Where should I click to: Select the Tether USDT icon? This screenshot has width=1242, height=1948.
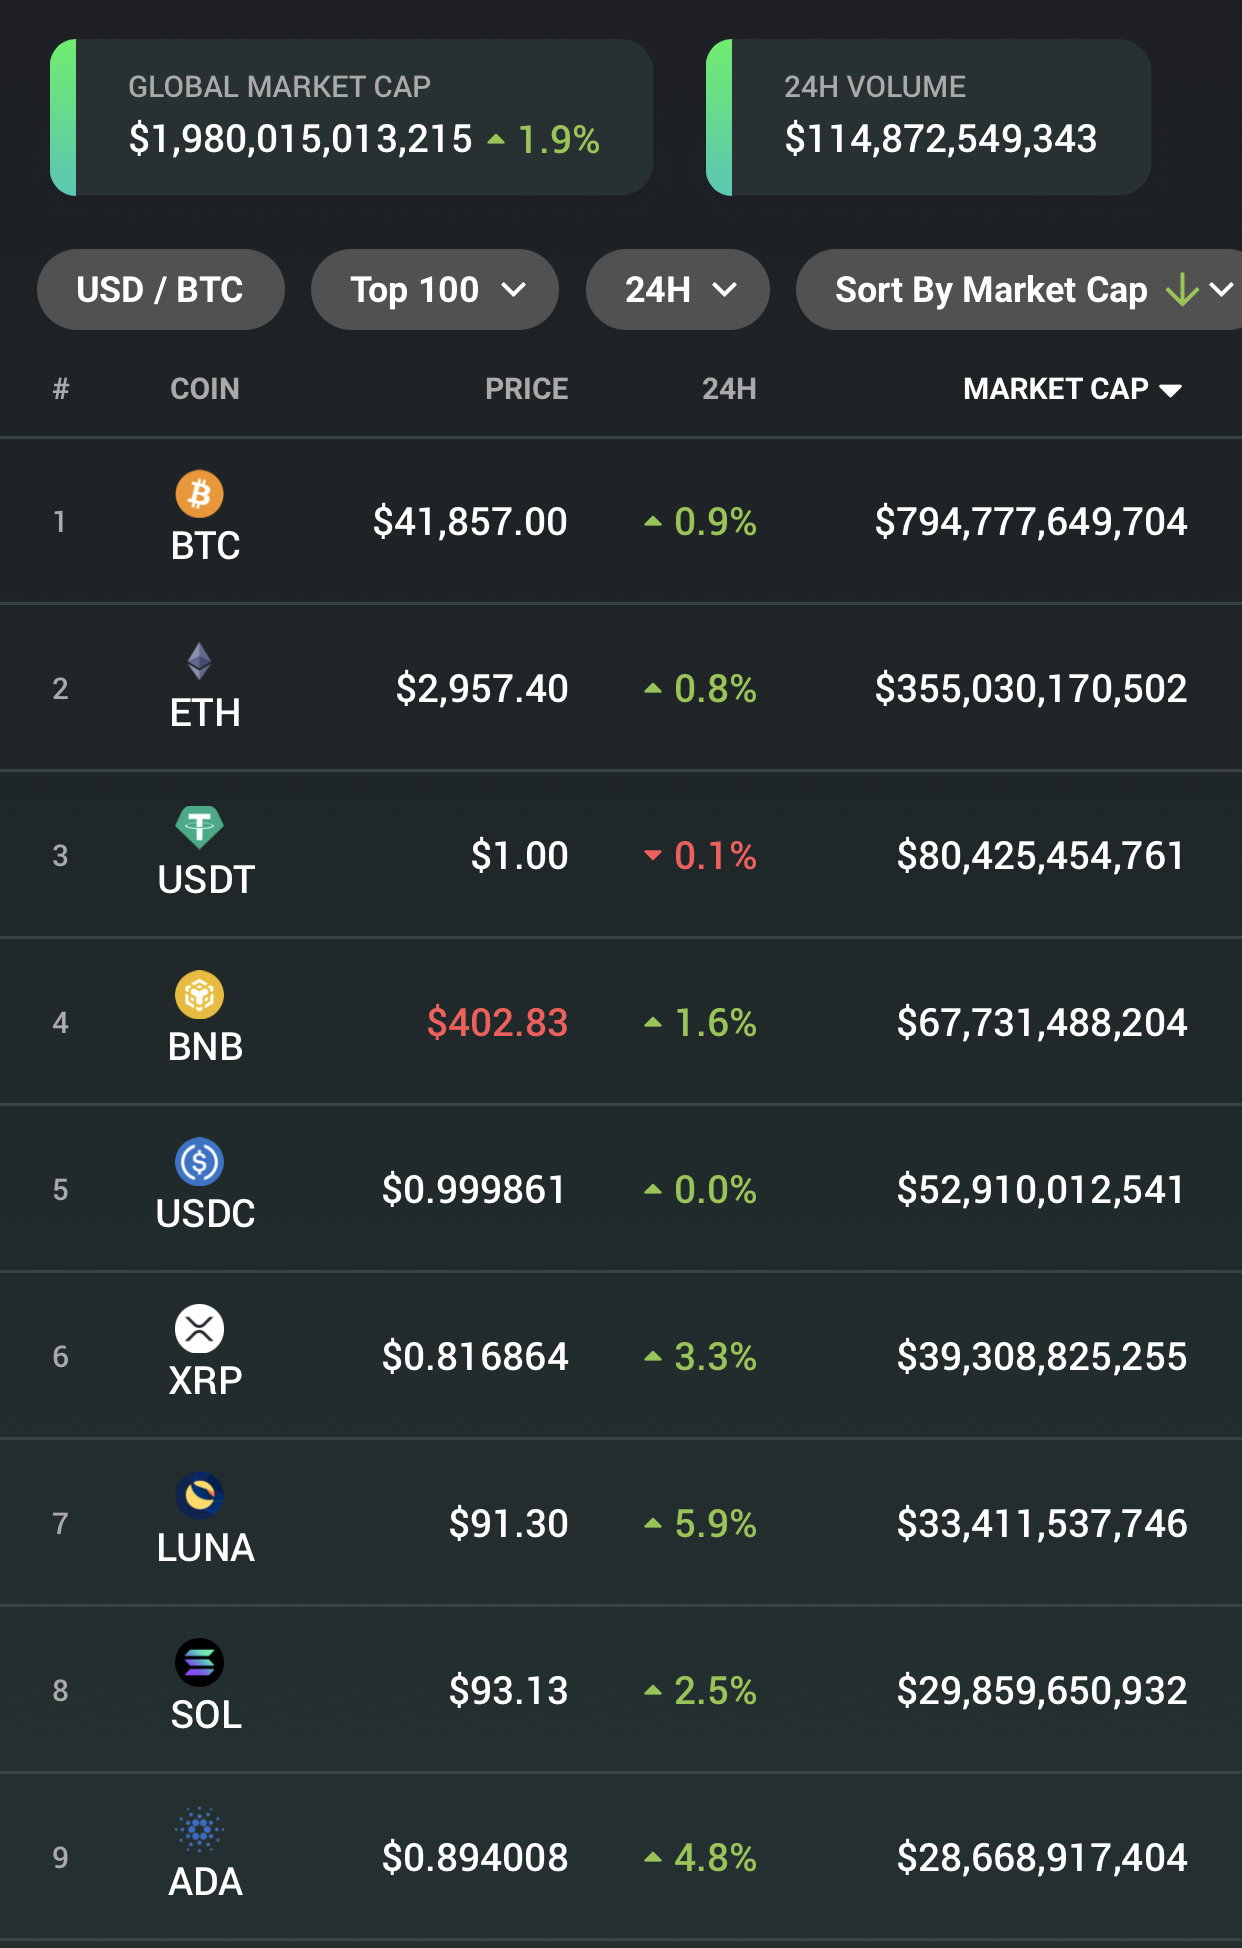(x=199, y=828)
